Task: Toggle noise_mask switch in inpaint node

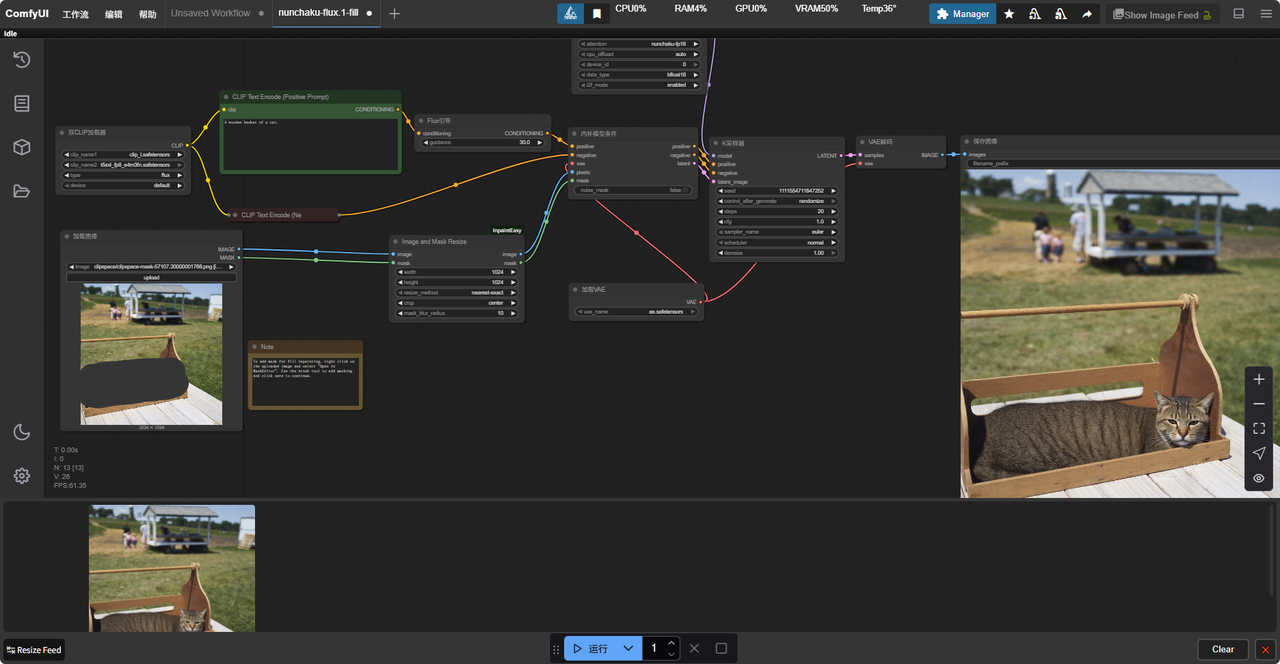Action: coord(685,190)
